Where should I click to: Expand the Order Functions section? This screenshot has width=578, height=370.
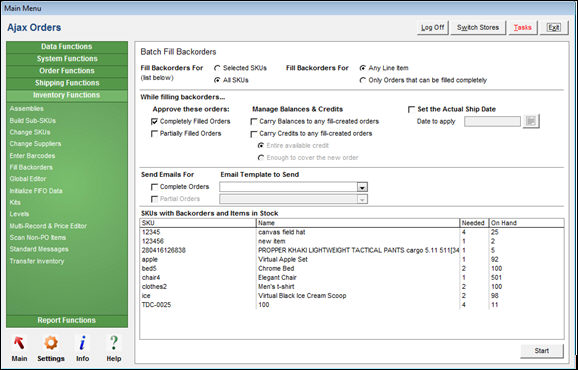point(67,71)
